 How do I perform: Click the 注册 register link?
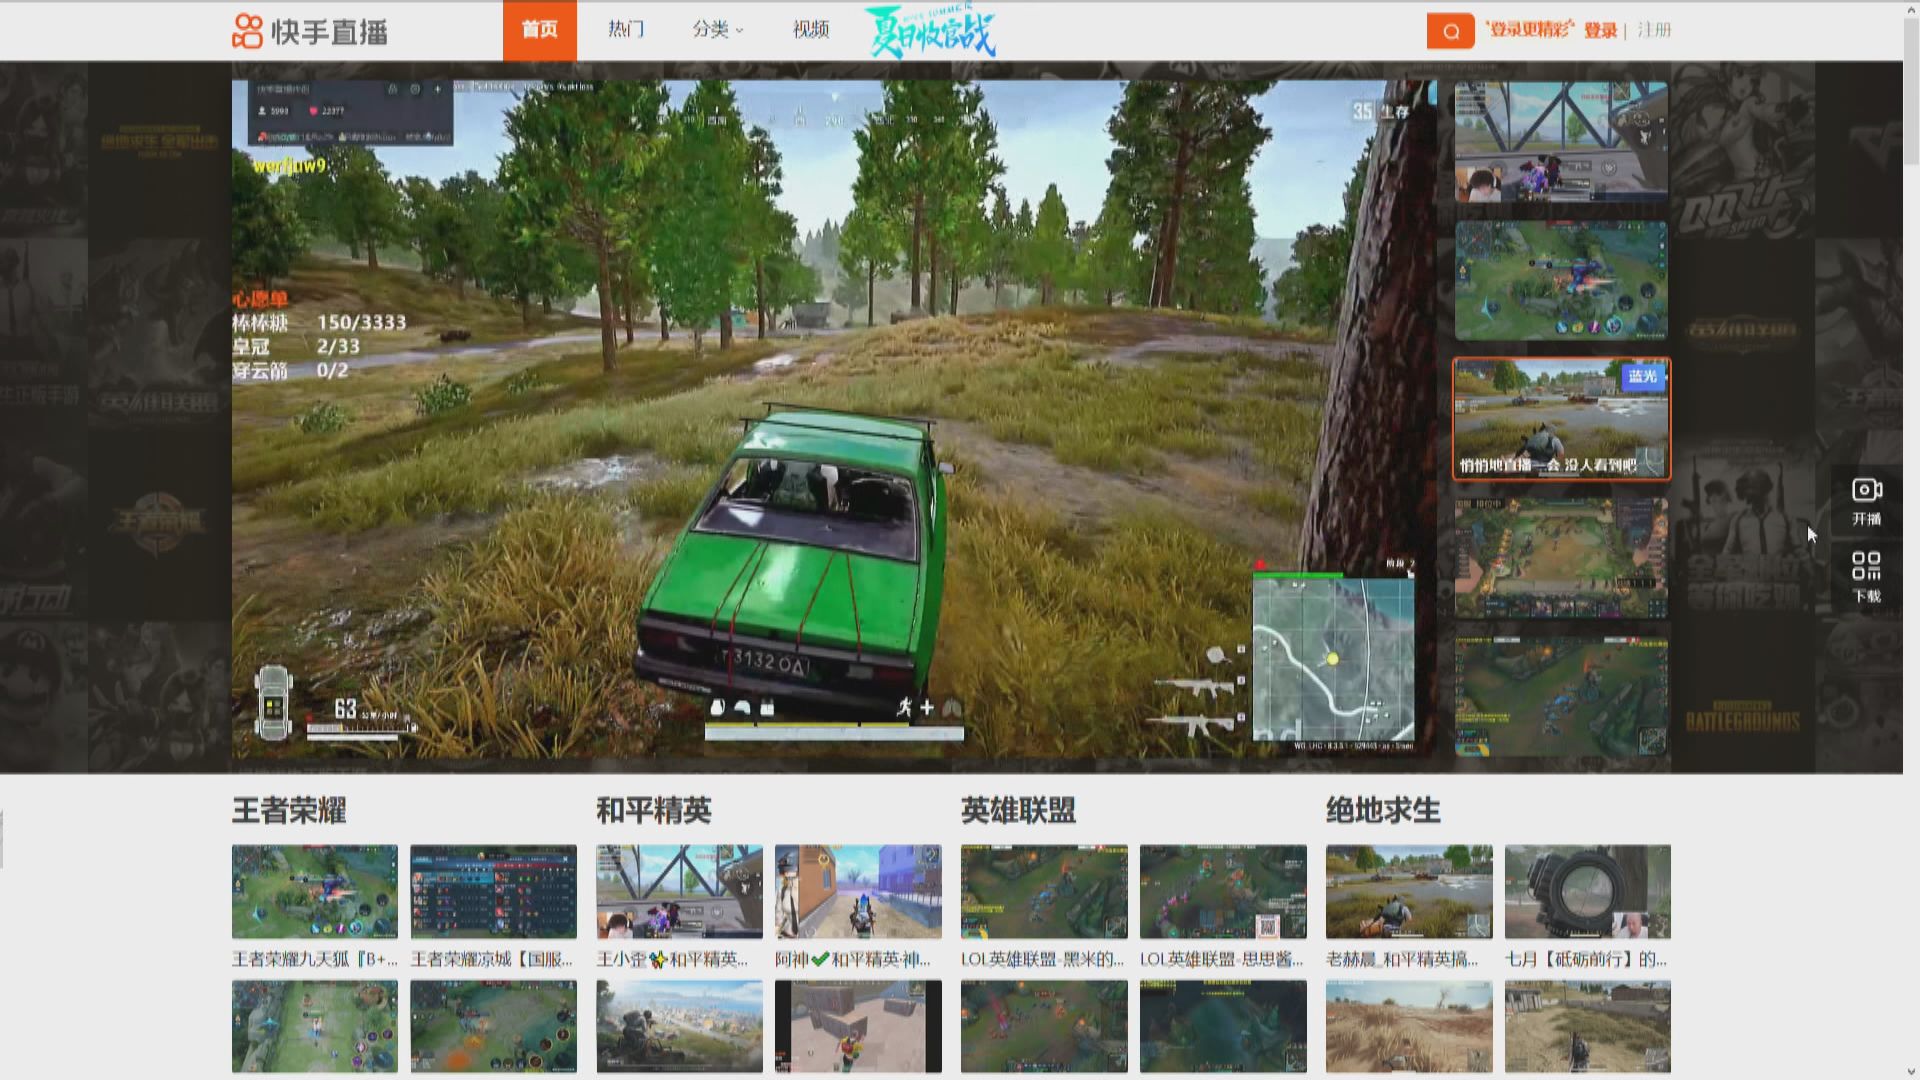click(1654, 30)
